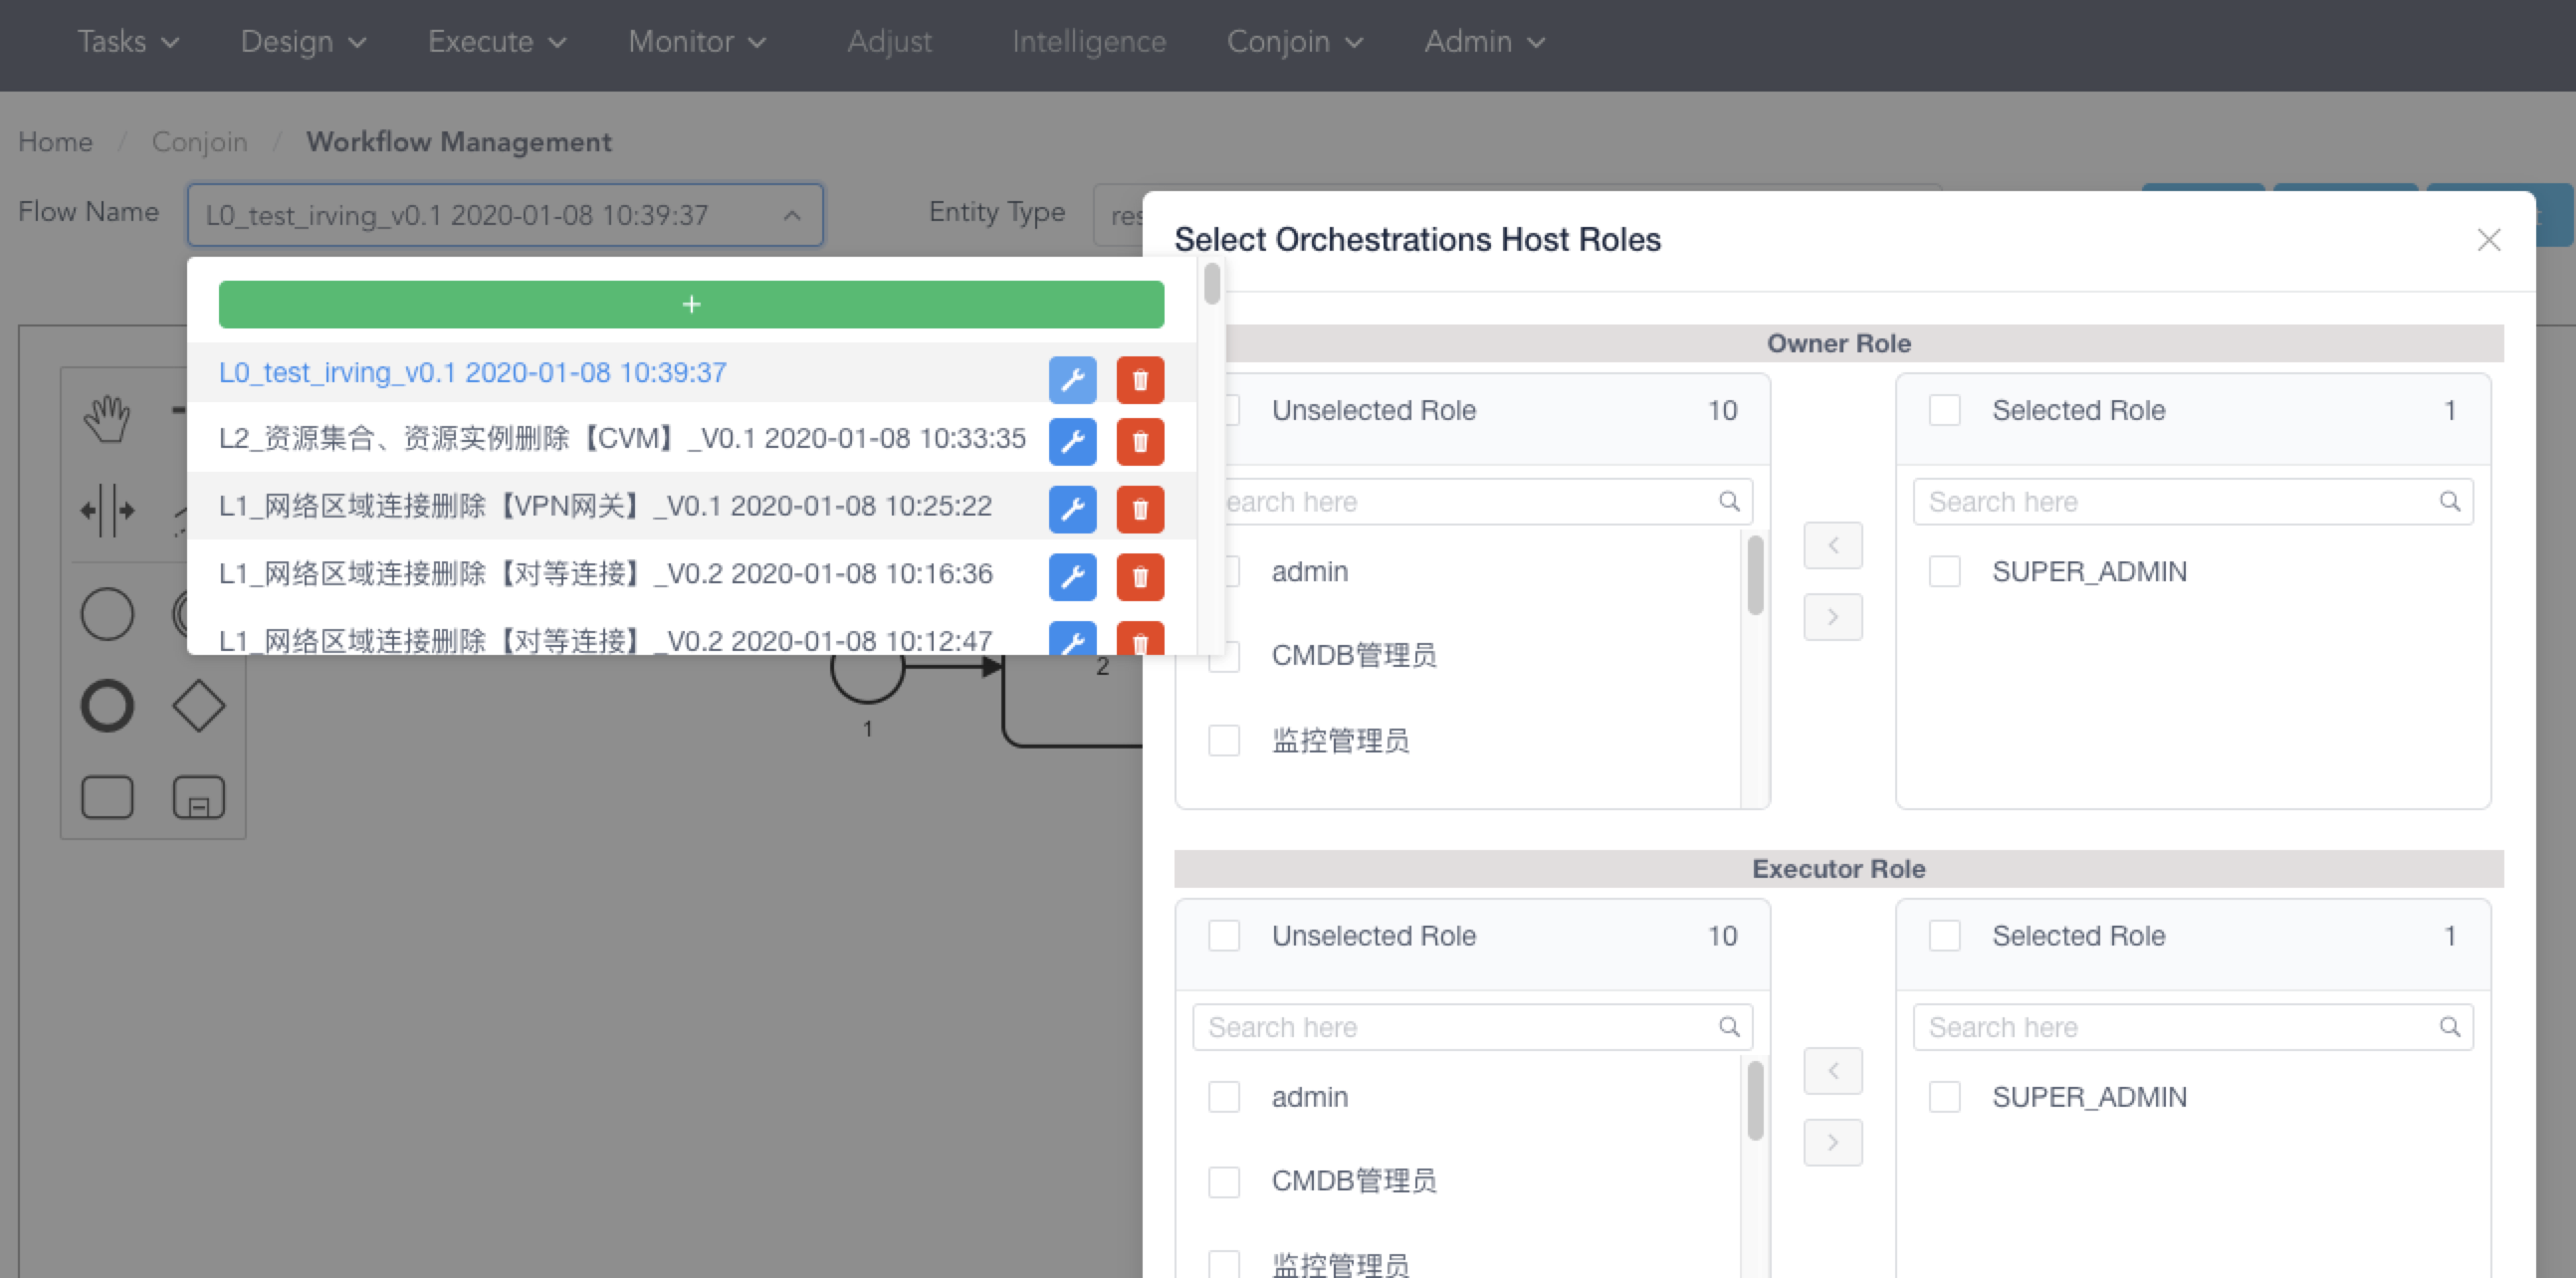Select the gateway diamond shape
This screenshot has height=1278, width=2576.
tap(199, 704)
